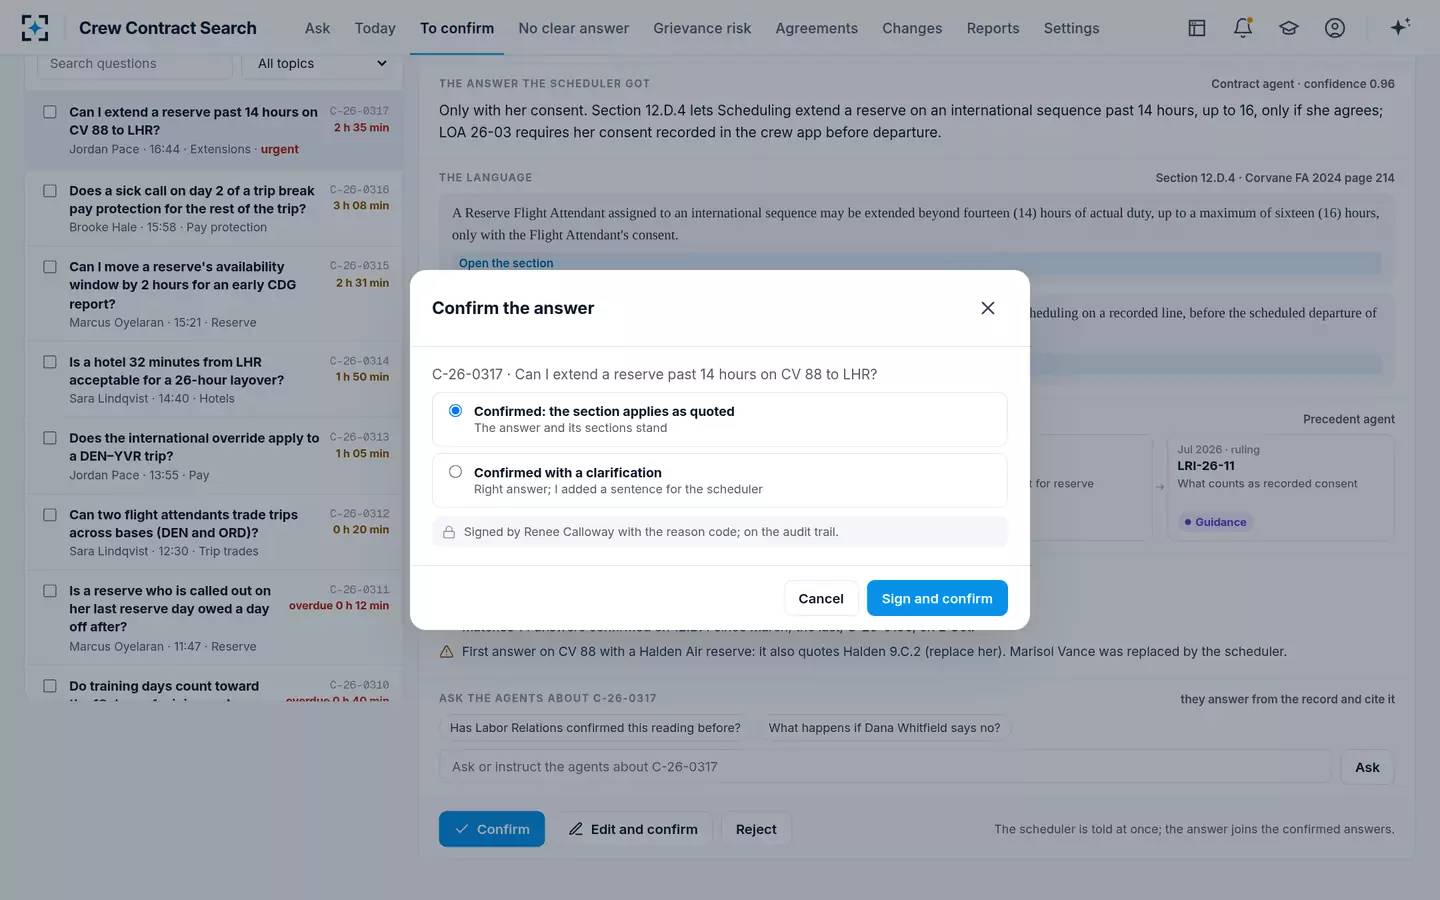1440x900 pixels.
Task: Cancel the confirmation dialog
Action: (x=821, y=598)
